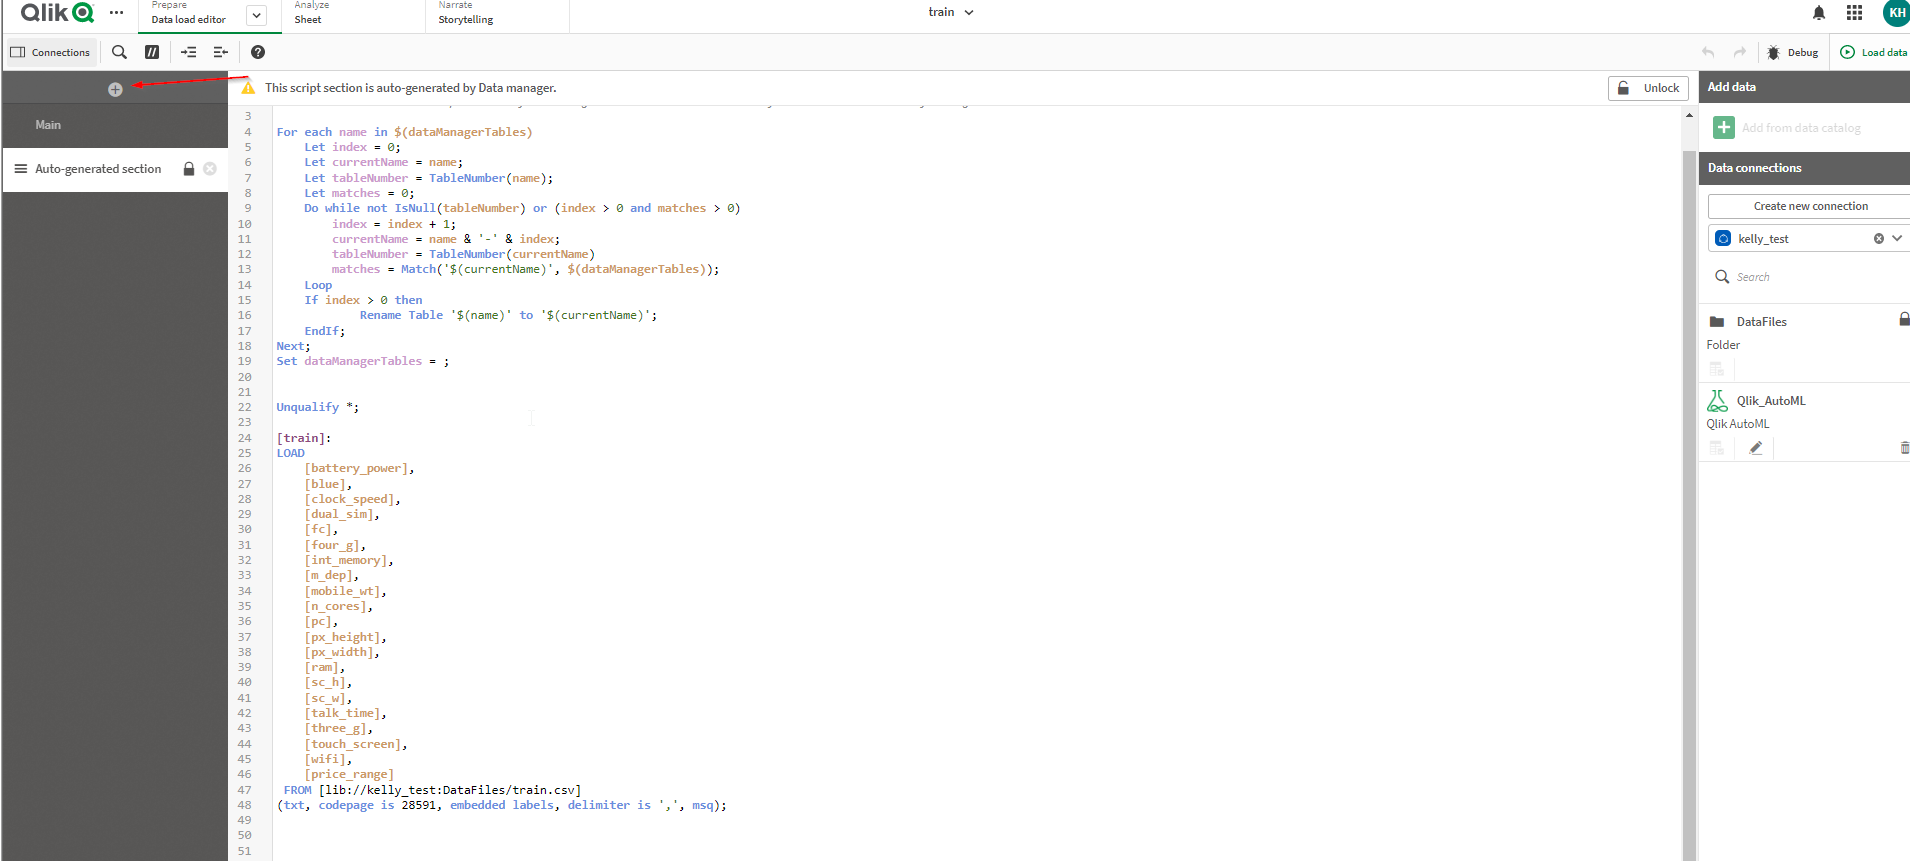Viewport: 1910px width, 861px height.
Task: Open the train app title dropdown
Action: pyautogui.click(x=950, y=12)
